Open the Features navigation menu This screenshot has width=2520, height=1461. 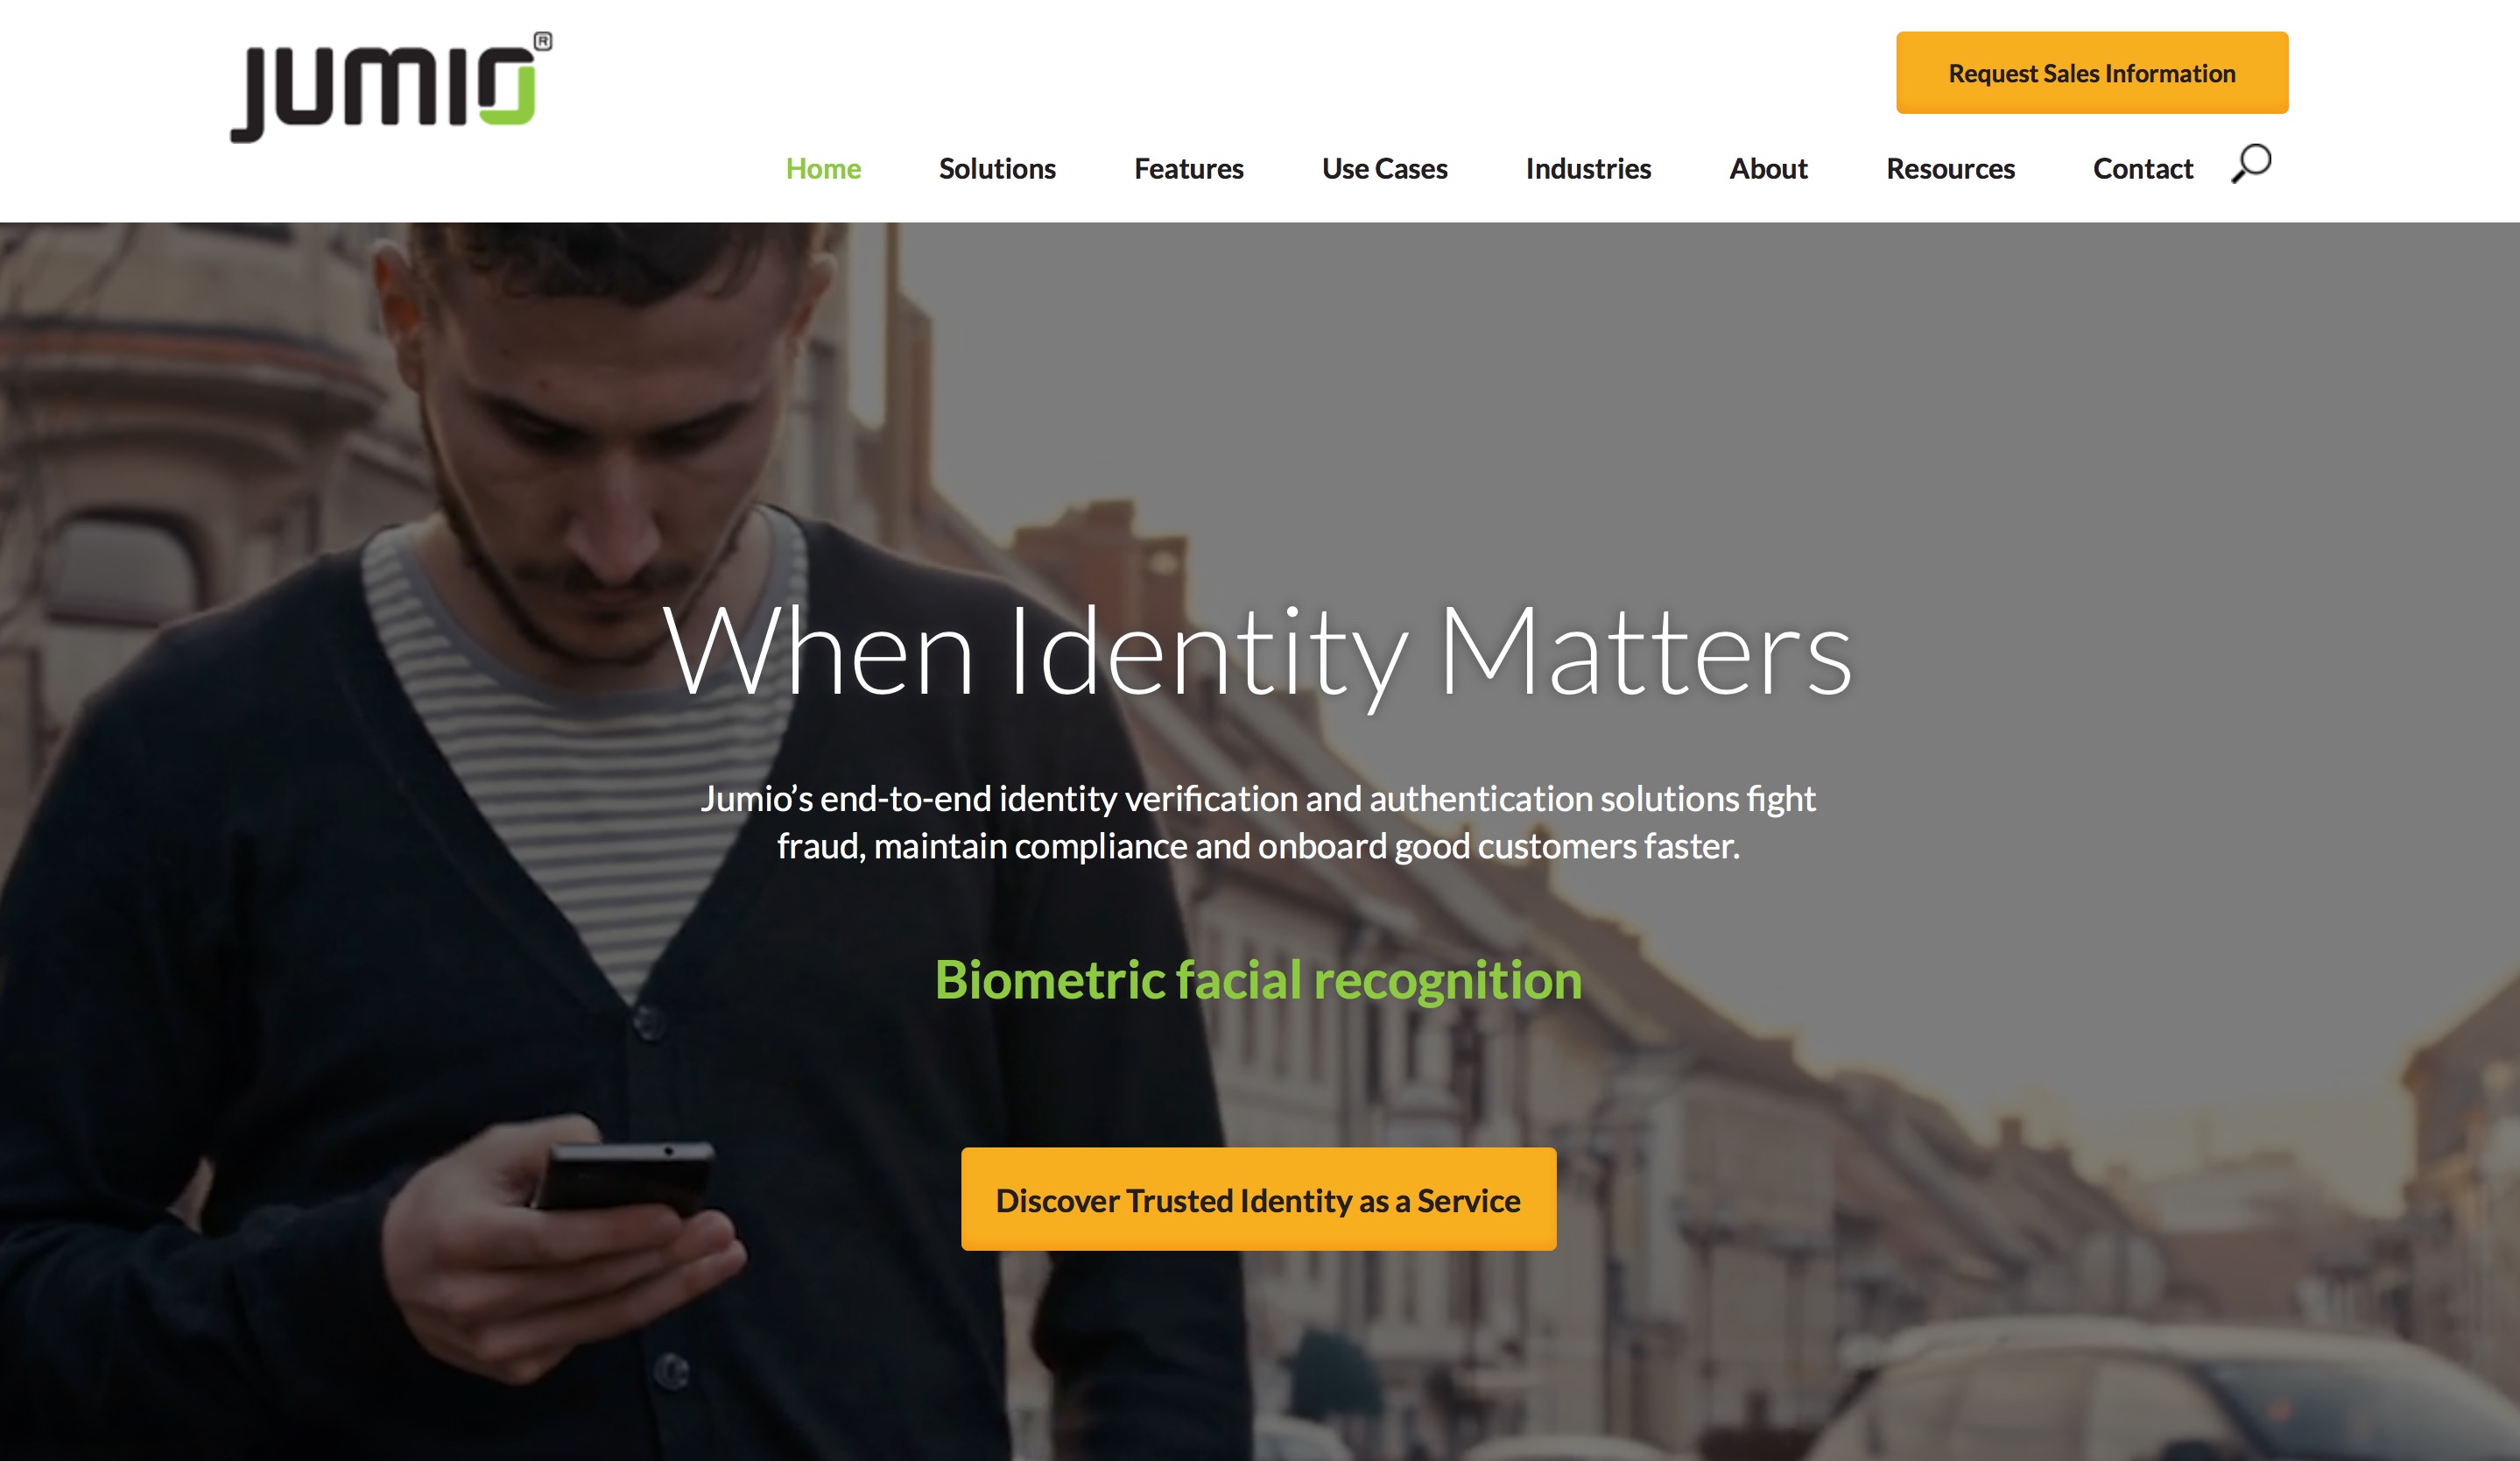[1189, 167]
